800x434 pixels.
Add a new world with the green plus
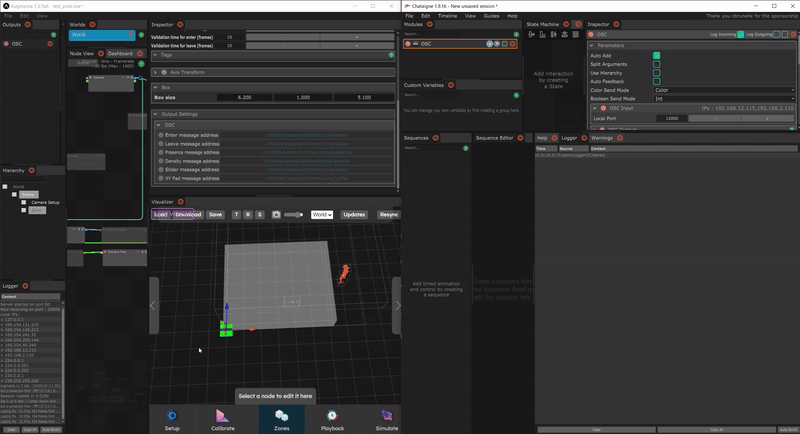[x=141, y=35]
